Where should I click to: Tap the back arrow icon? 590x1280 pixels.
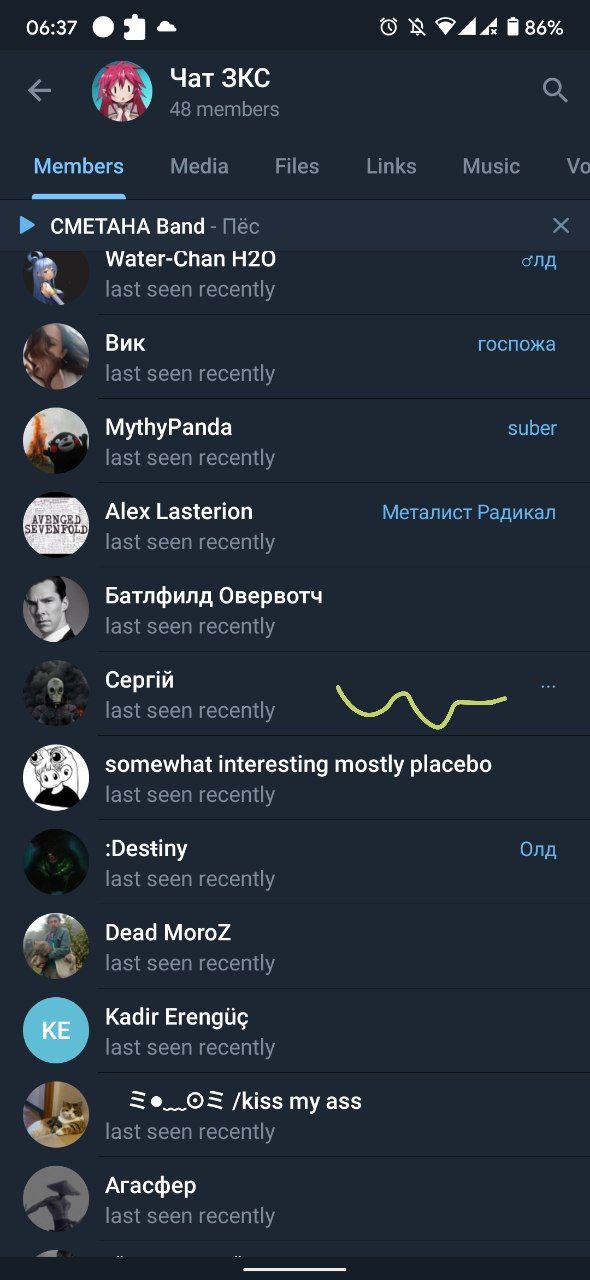pyautogui.click(x=39, y=91)
